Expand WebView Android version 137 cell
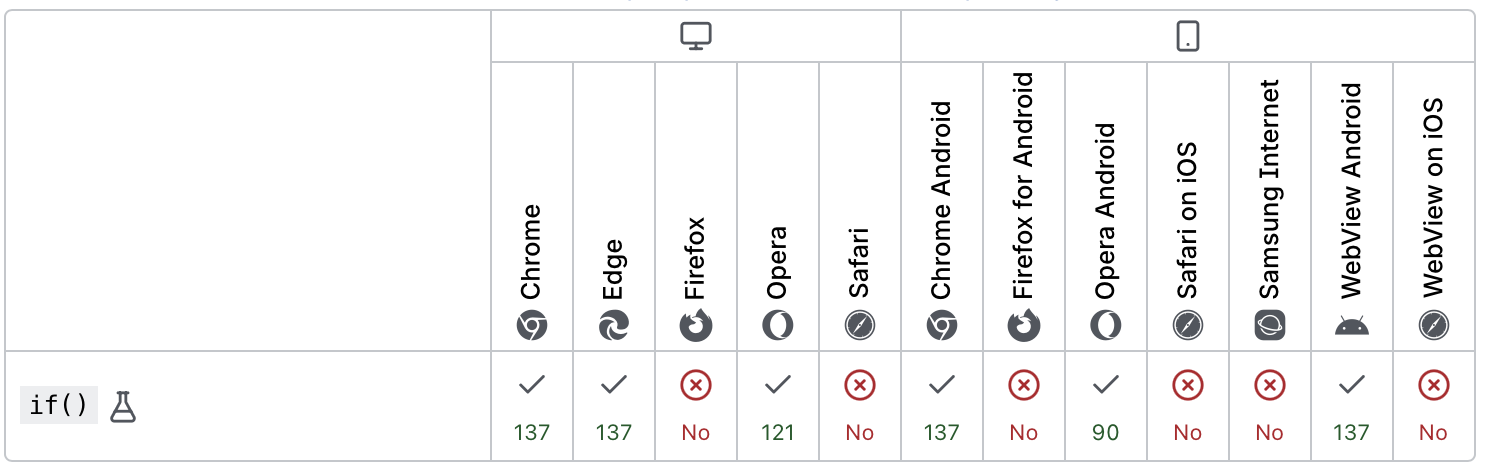 [x=1351, y=406]
